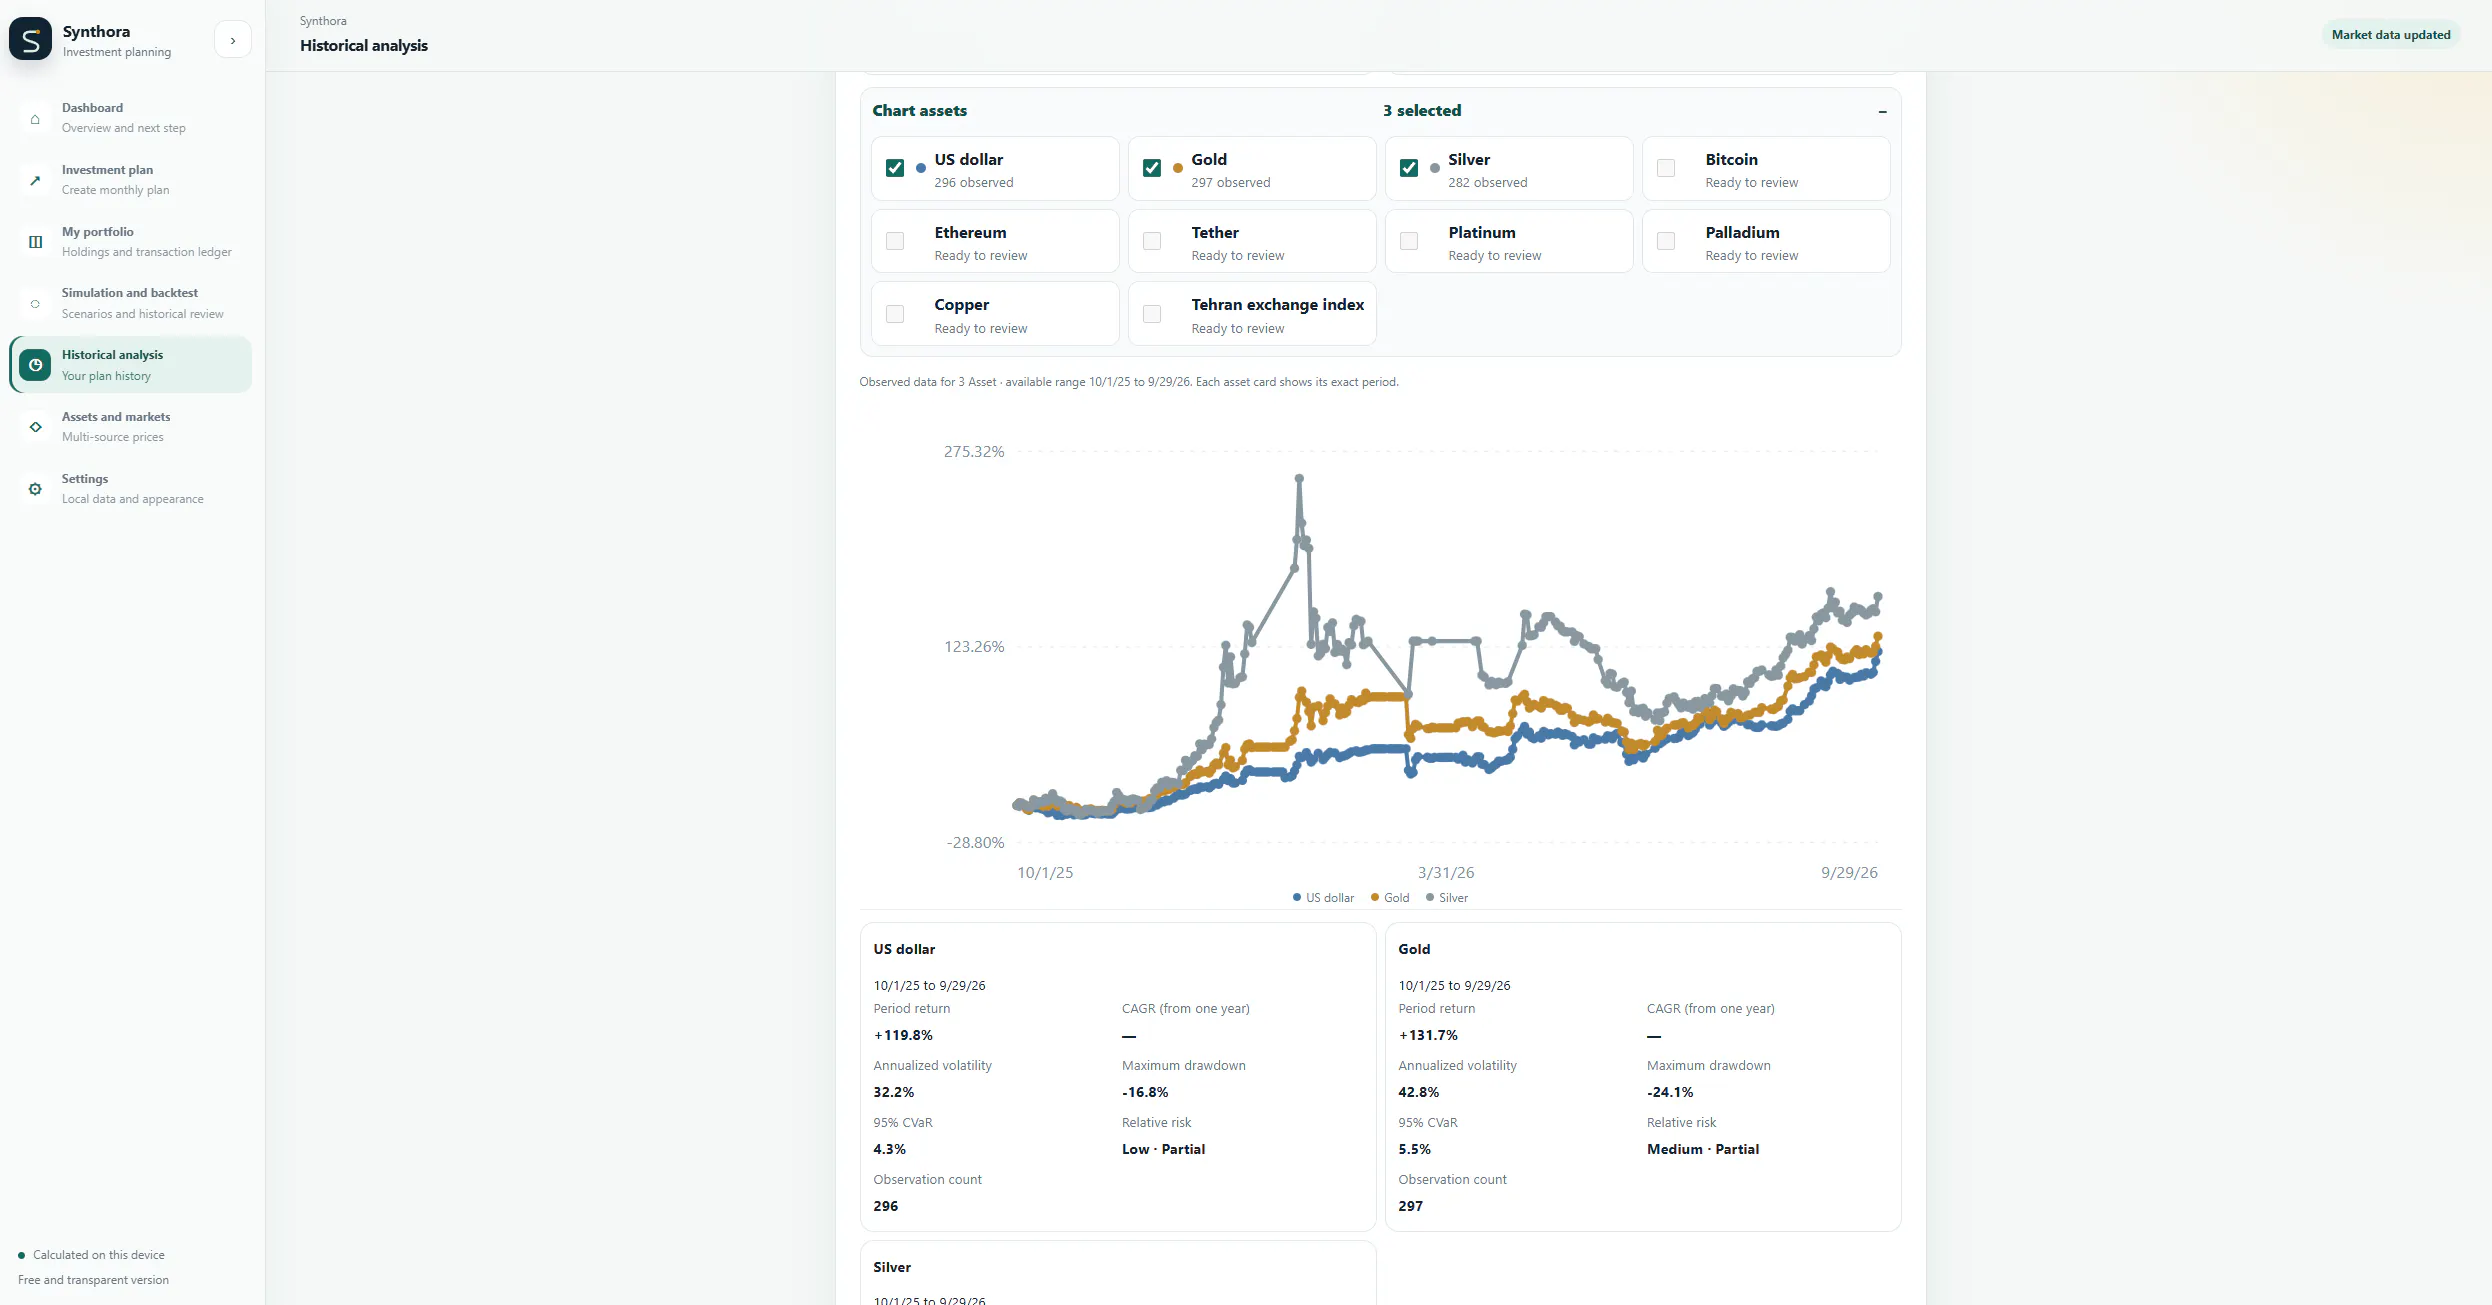Image resolution: width=2492 pixels, height=1305 pixels.
Task: Uncheck the US dollar asset checkbox
Action: point(895,168)
